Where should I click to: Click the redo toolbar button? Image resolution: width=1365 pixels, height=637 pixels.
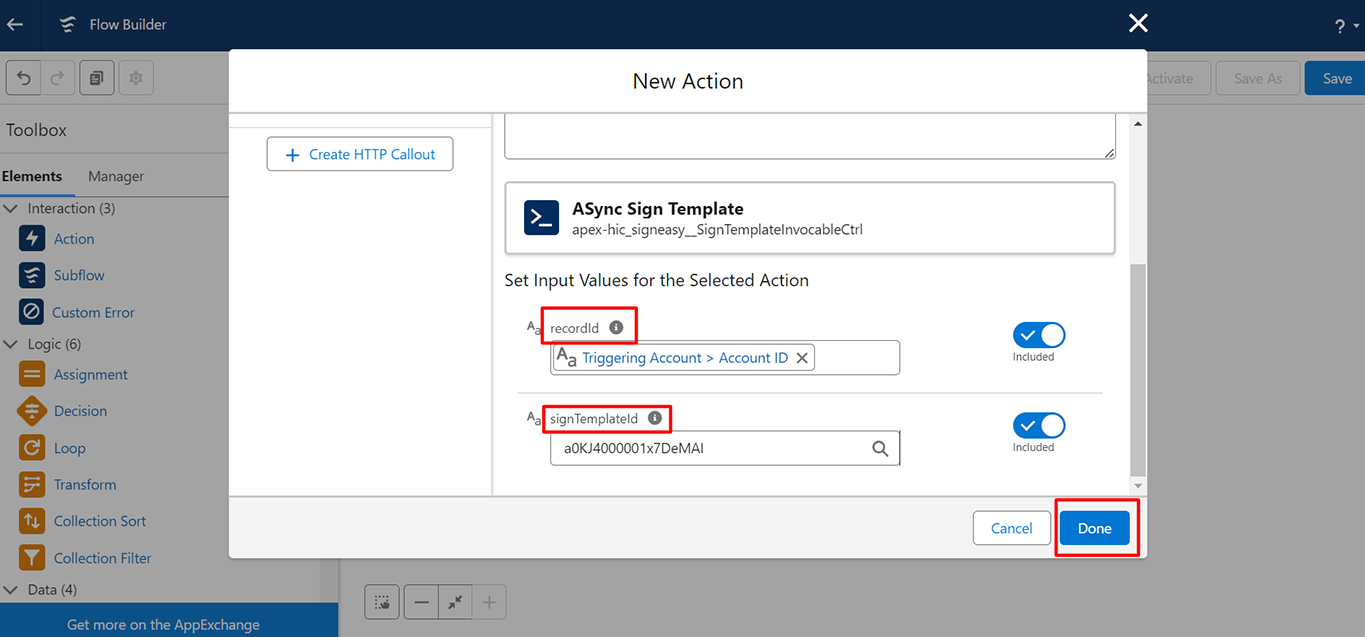pos(57,78)
